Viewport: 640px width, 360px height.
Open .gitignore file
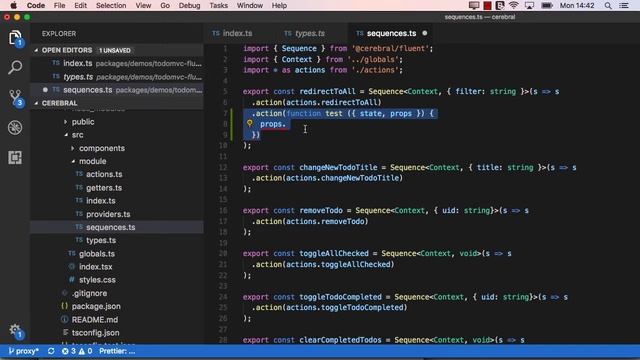click(x=89, y=293)
